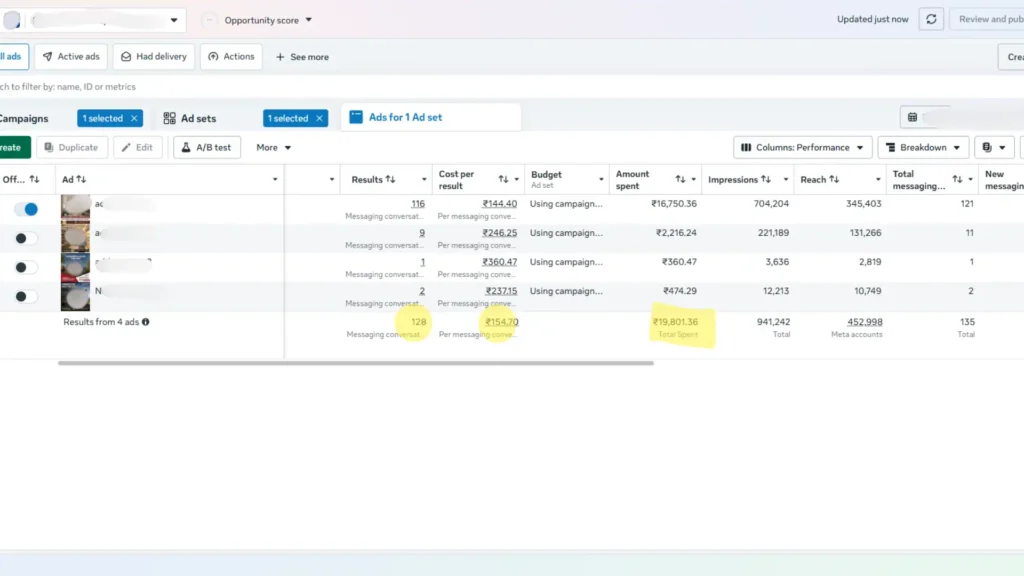The height and width of the screenshot is (576, 1024).
Task: Apply the Had delivery filter
Action: tap(154, 57)
